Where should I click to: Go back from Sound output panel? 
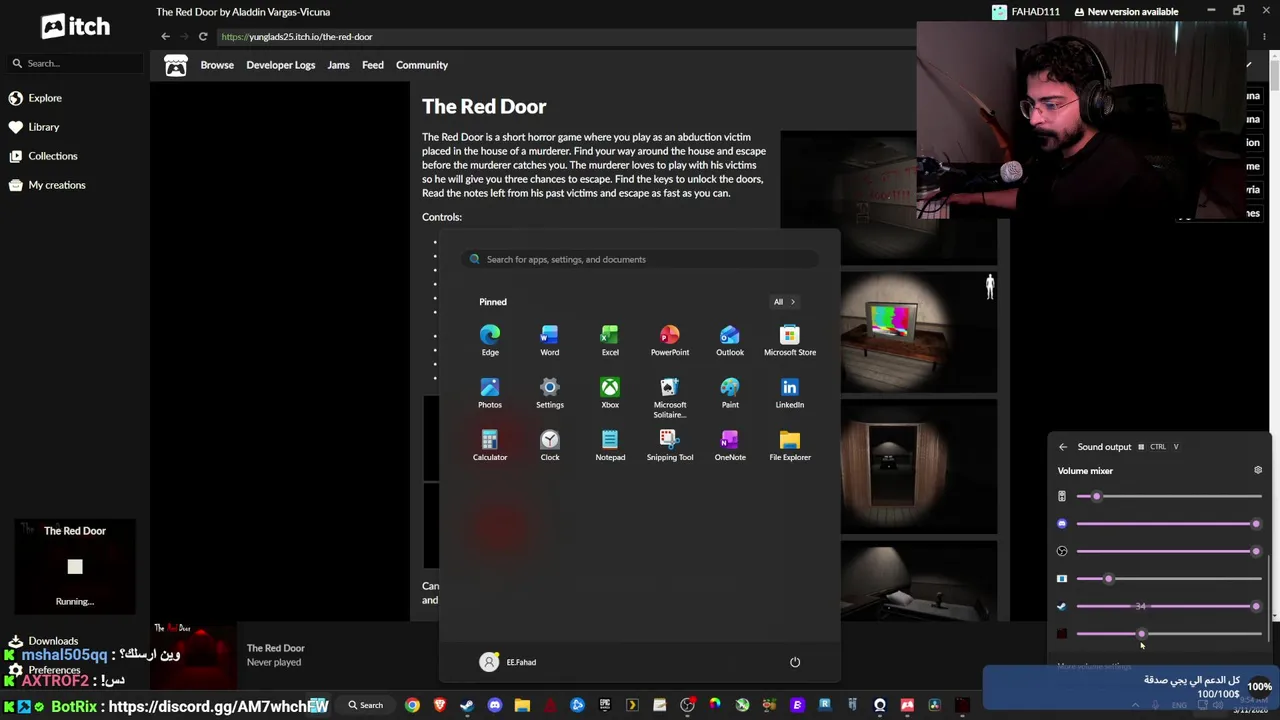click(x=1063, y=447)
